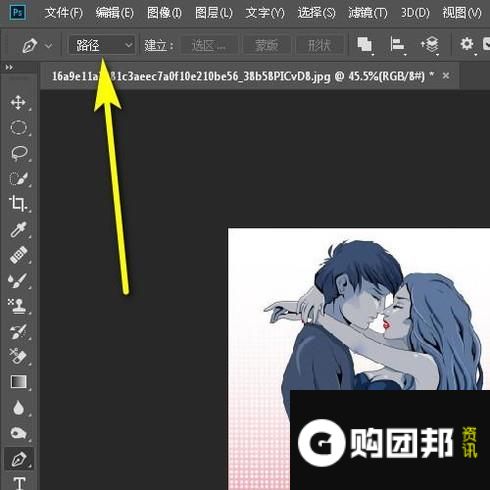Open the 文字(Y) menu

click(265, 13)
